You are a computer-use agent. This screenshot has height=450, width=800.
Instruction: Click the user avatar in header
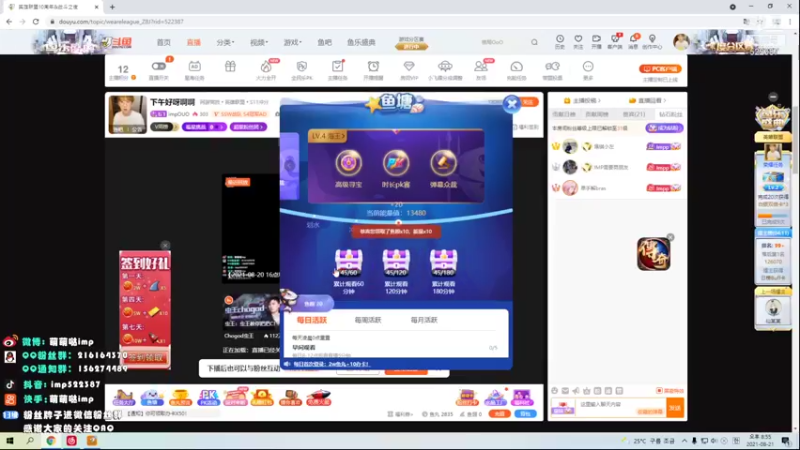[x=681, y=42]
